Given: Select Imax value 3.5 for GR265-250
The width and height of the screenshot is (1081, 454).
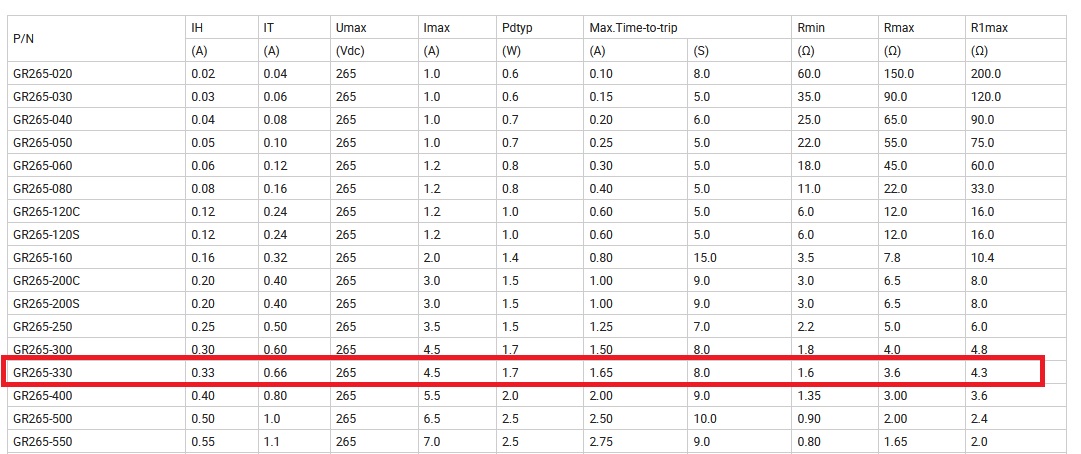Looking at the screenshot, I should point(432,327).
